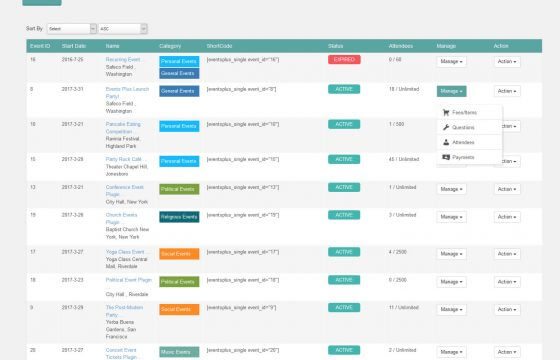Click the red EXPIRED status badge

(x=344, y=59)
